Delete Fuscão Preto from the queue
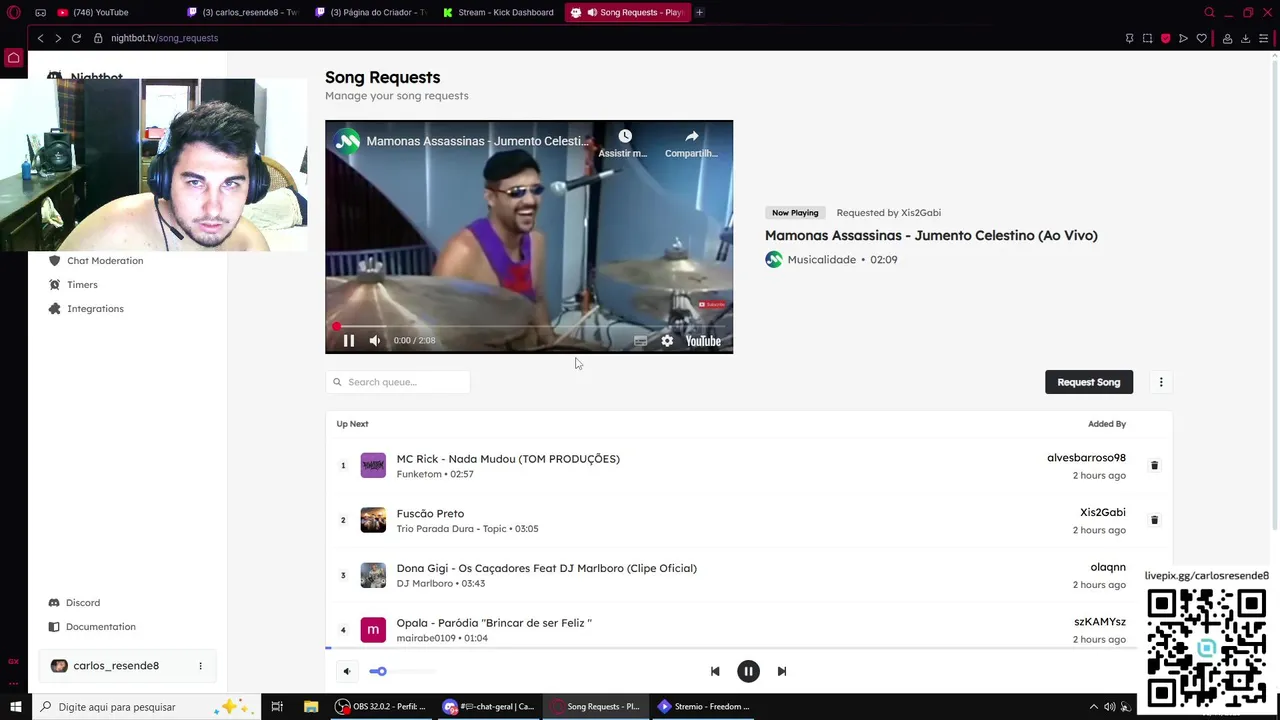 [x=1154, y=520]
